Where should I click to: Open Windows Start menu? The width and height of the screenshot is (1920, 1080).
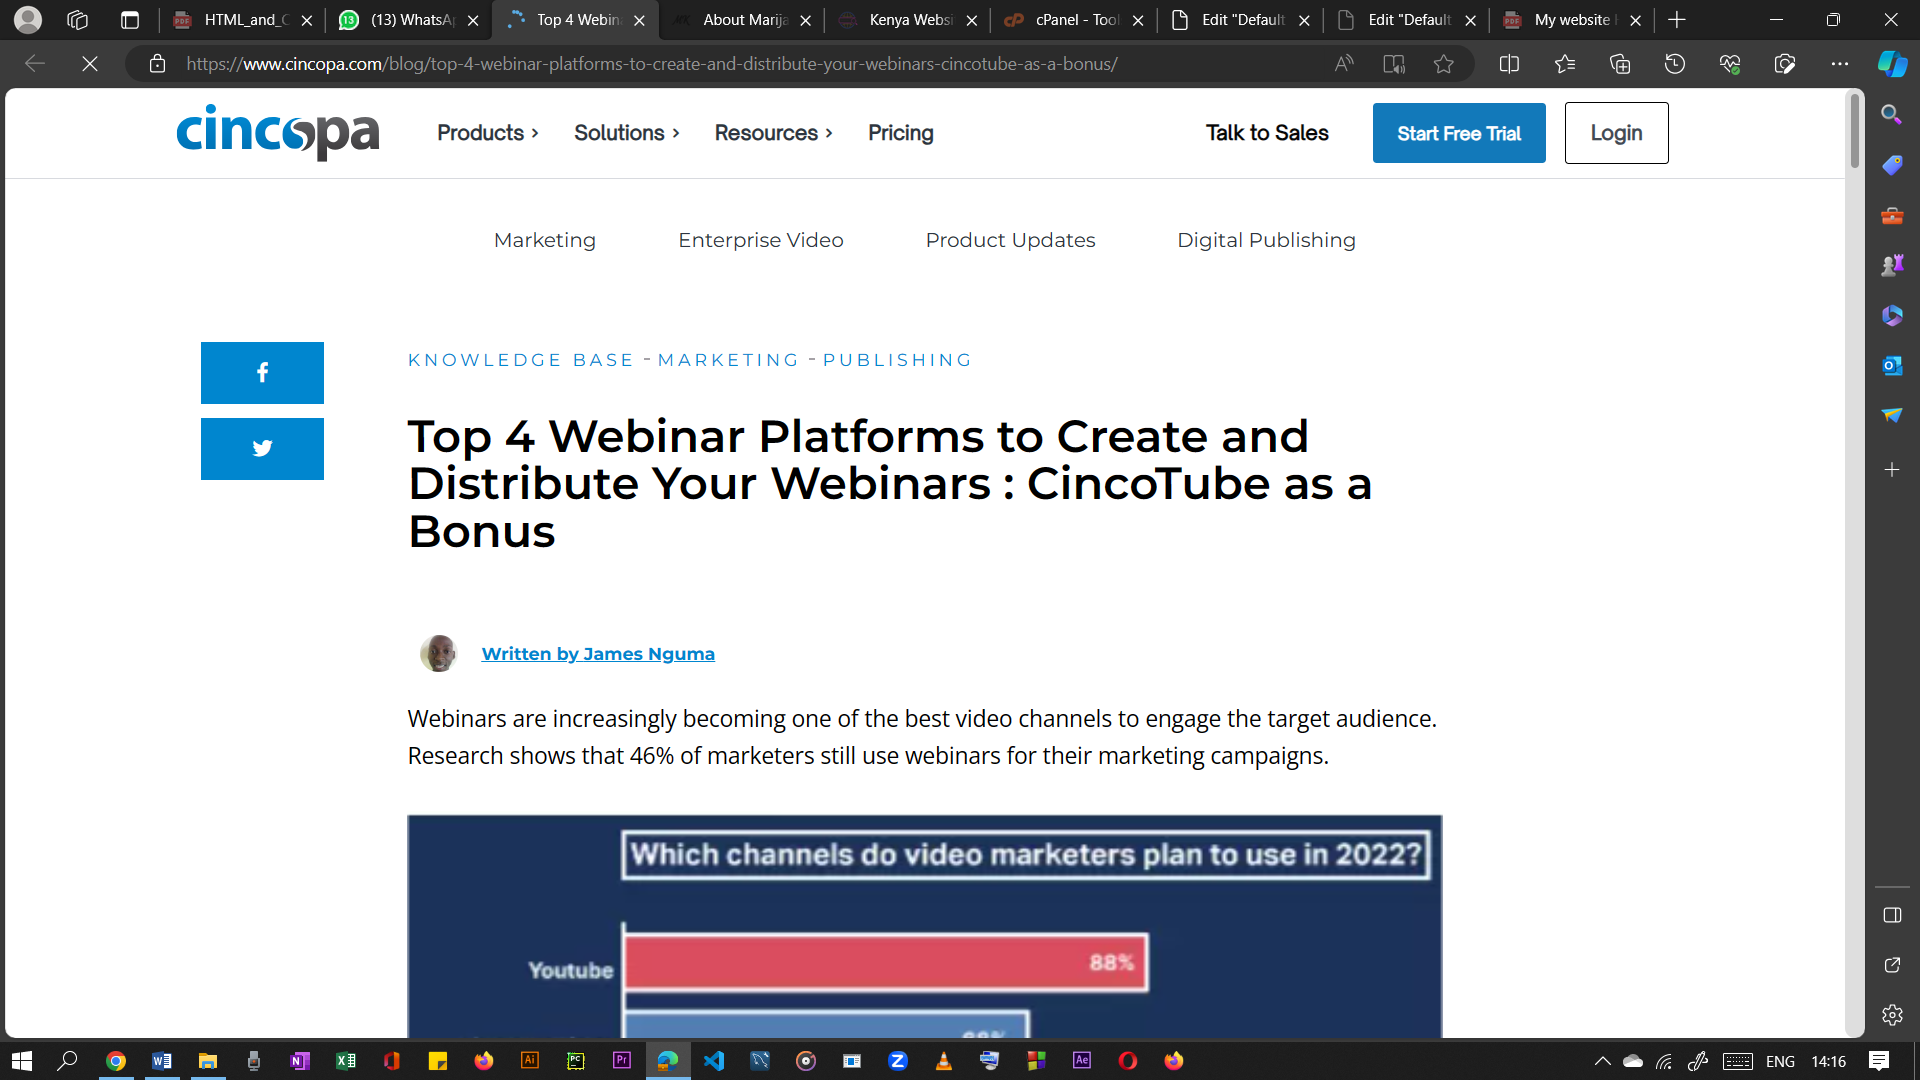click(22, 1061)
